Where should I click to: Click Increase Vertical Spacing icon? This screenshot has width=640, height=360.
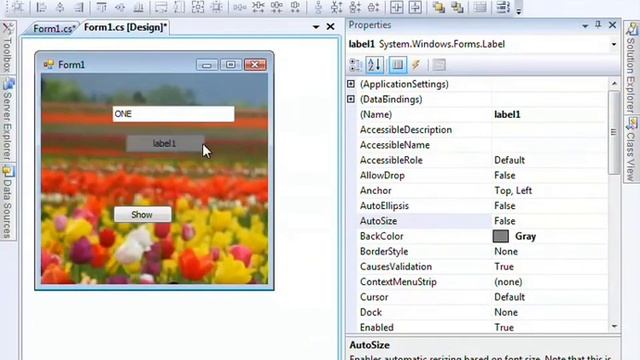[x=336, y=7]
